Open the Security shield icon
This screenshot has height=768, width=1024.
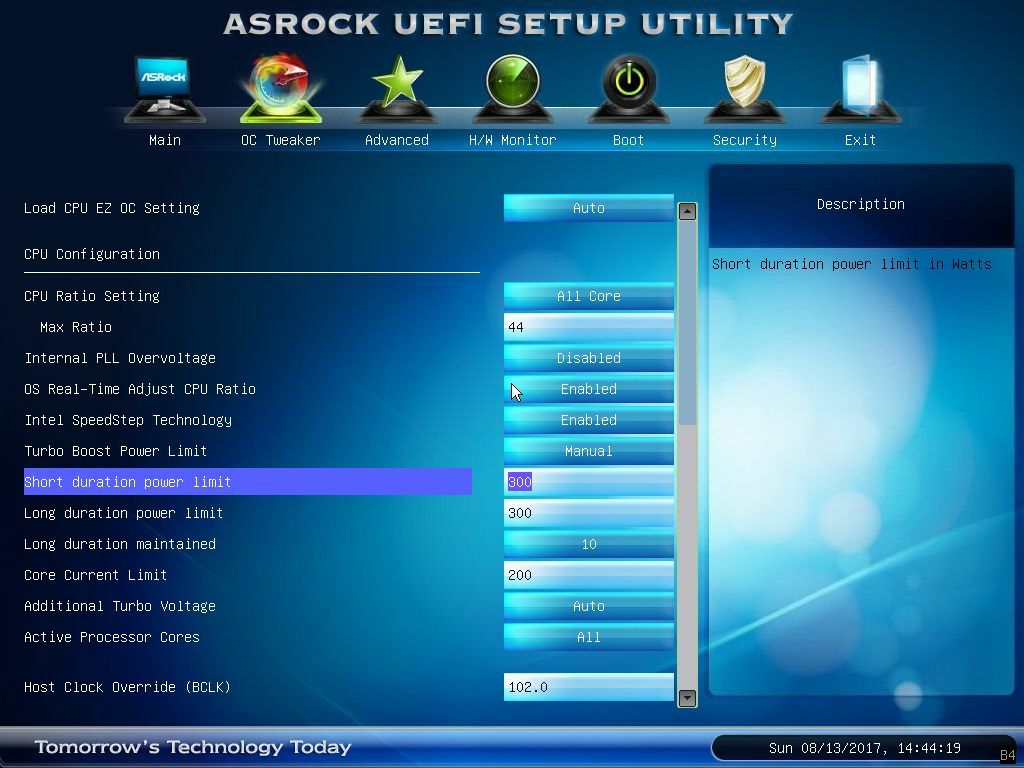(x=744, y=89)
